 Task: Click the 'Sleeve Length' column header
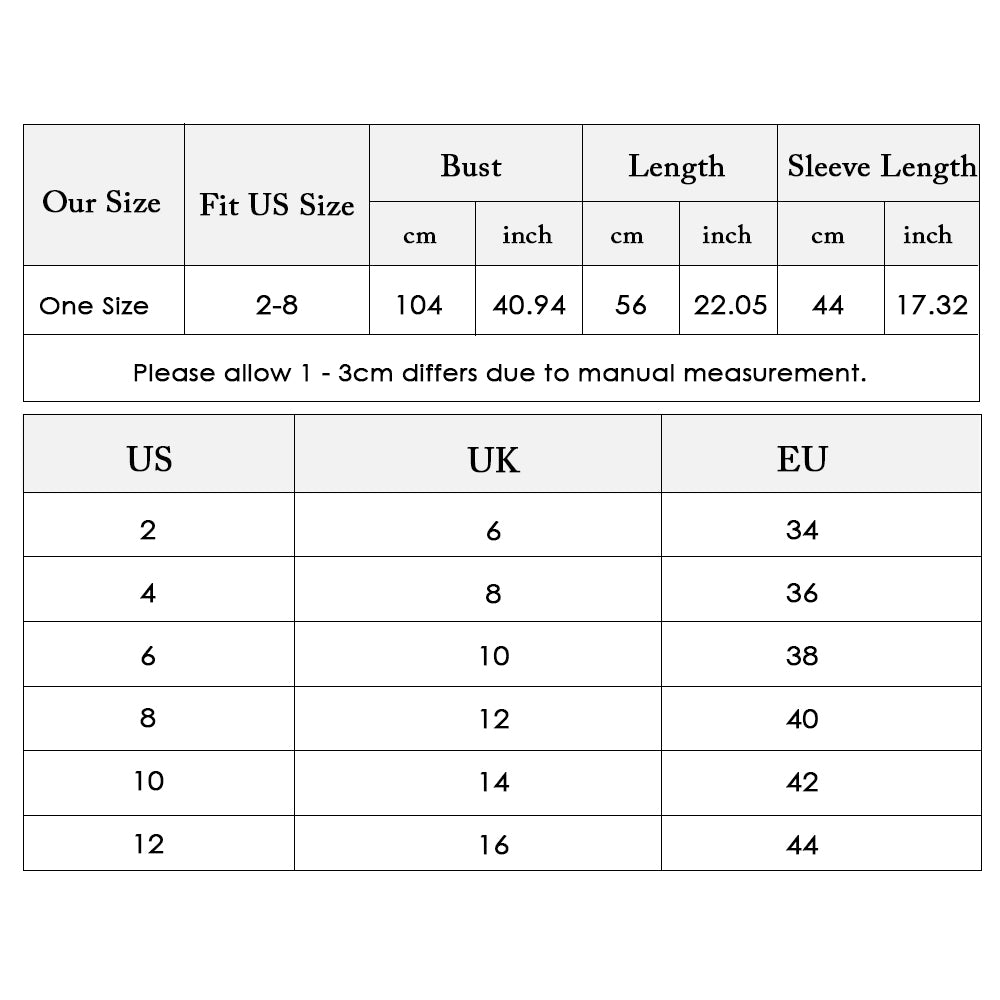point(878,163)
